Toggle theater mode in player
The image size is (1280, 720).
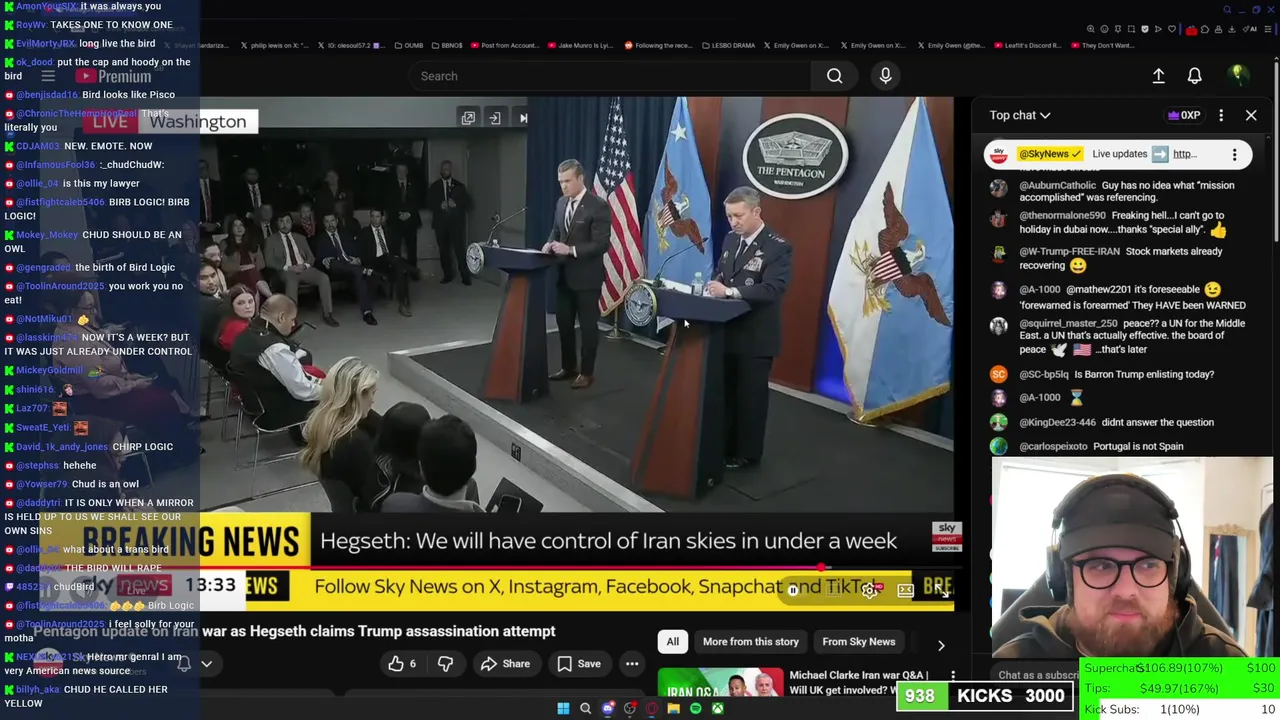click(905, 590)
